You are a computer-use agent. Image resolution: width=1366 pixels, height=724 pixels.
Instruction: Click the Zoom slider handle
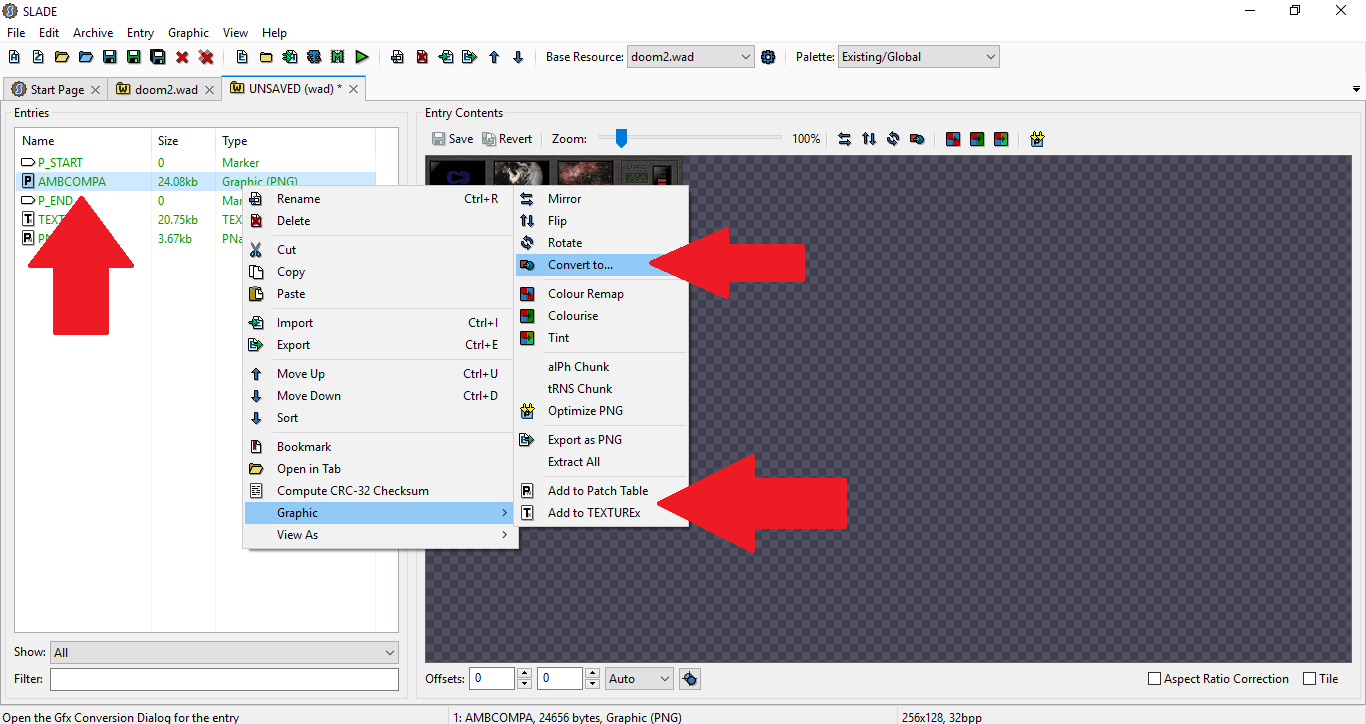(621, 138)
